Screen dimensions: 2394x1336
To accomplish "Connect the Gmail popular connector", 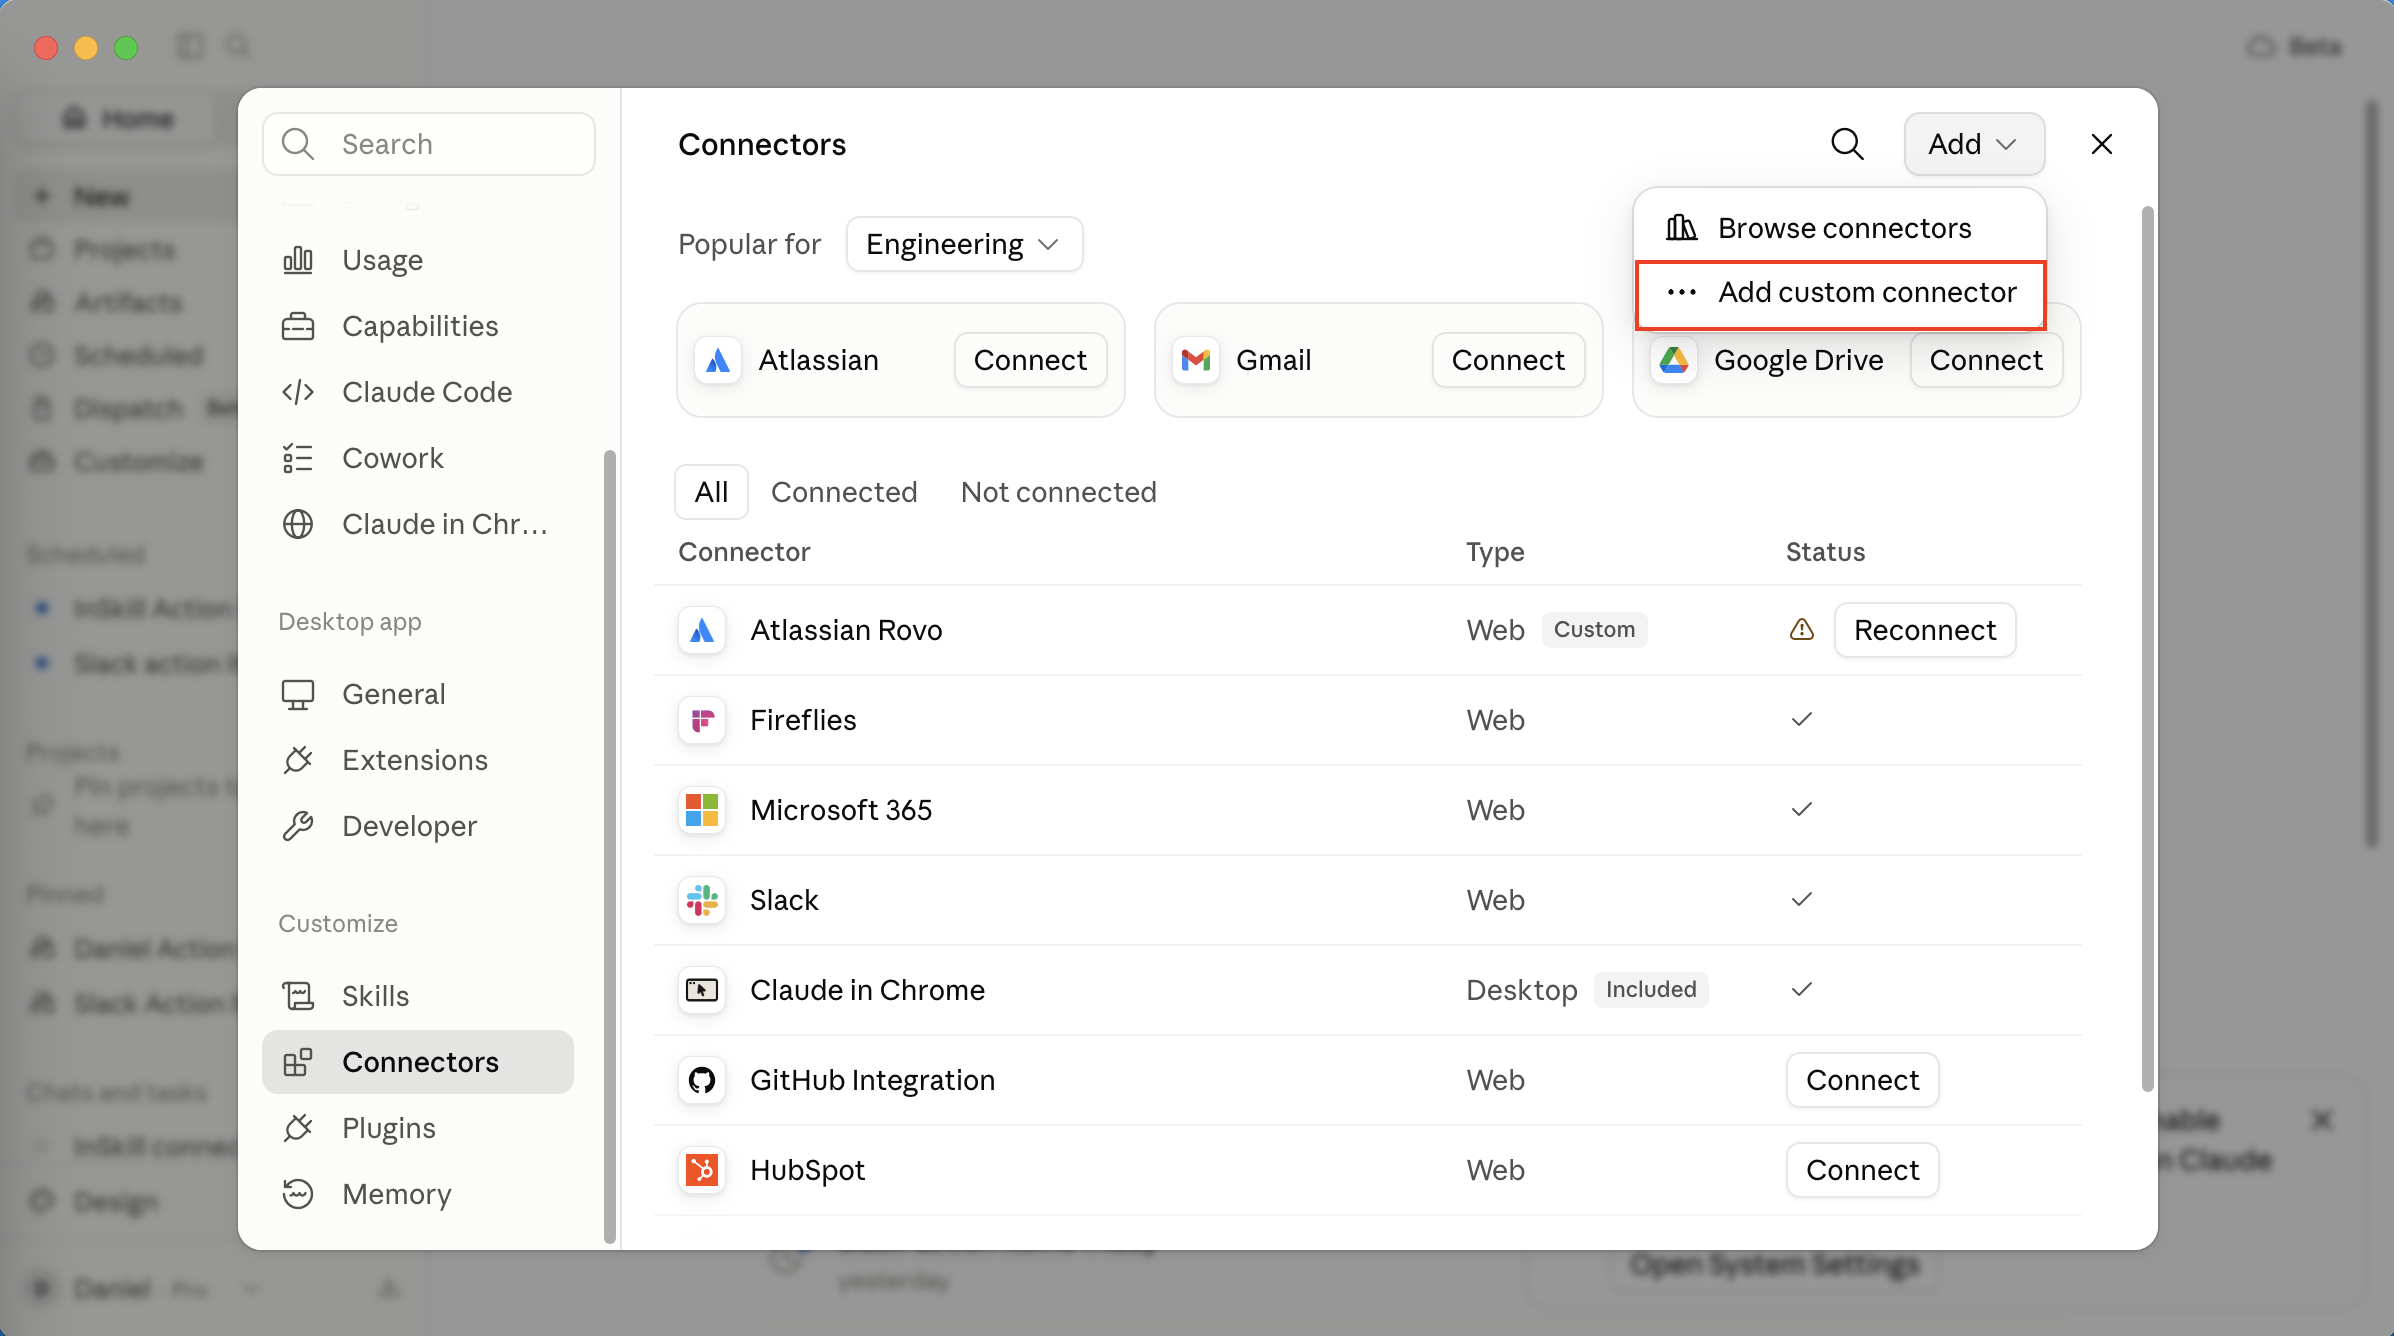I will 1508,360.
